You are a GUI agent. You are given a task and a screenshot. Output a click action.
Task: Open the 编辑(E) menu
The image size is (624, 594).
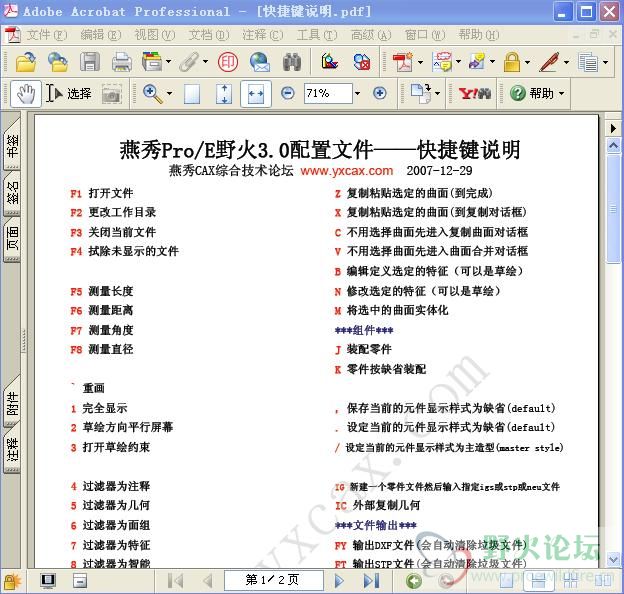click(x=101, y=35)
